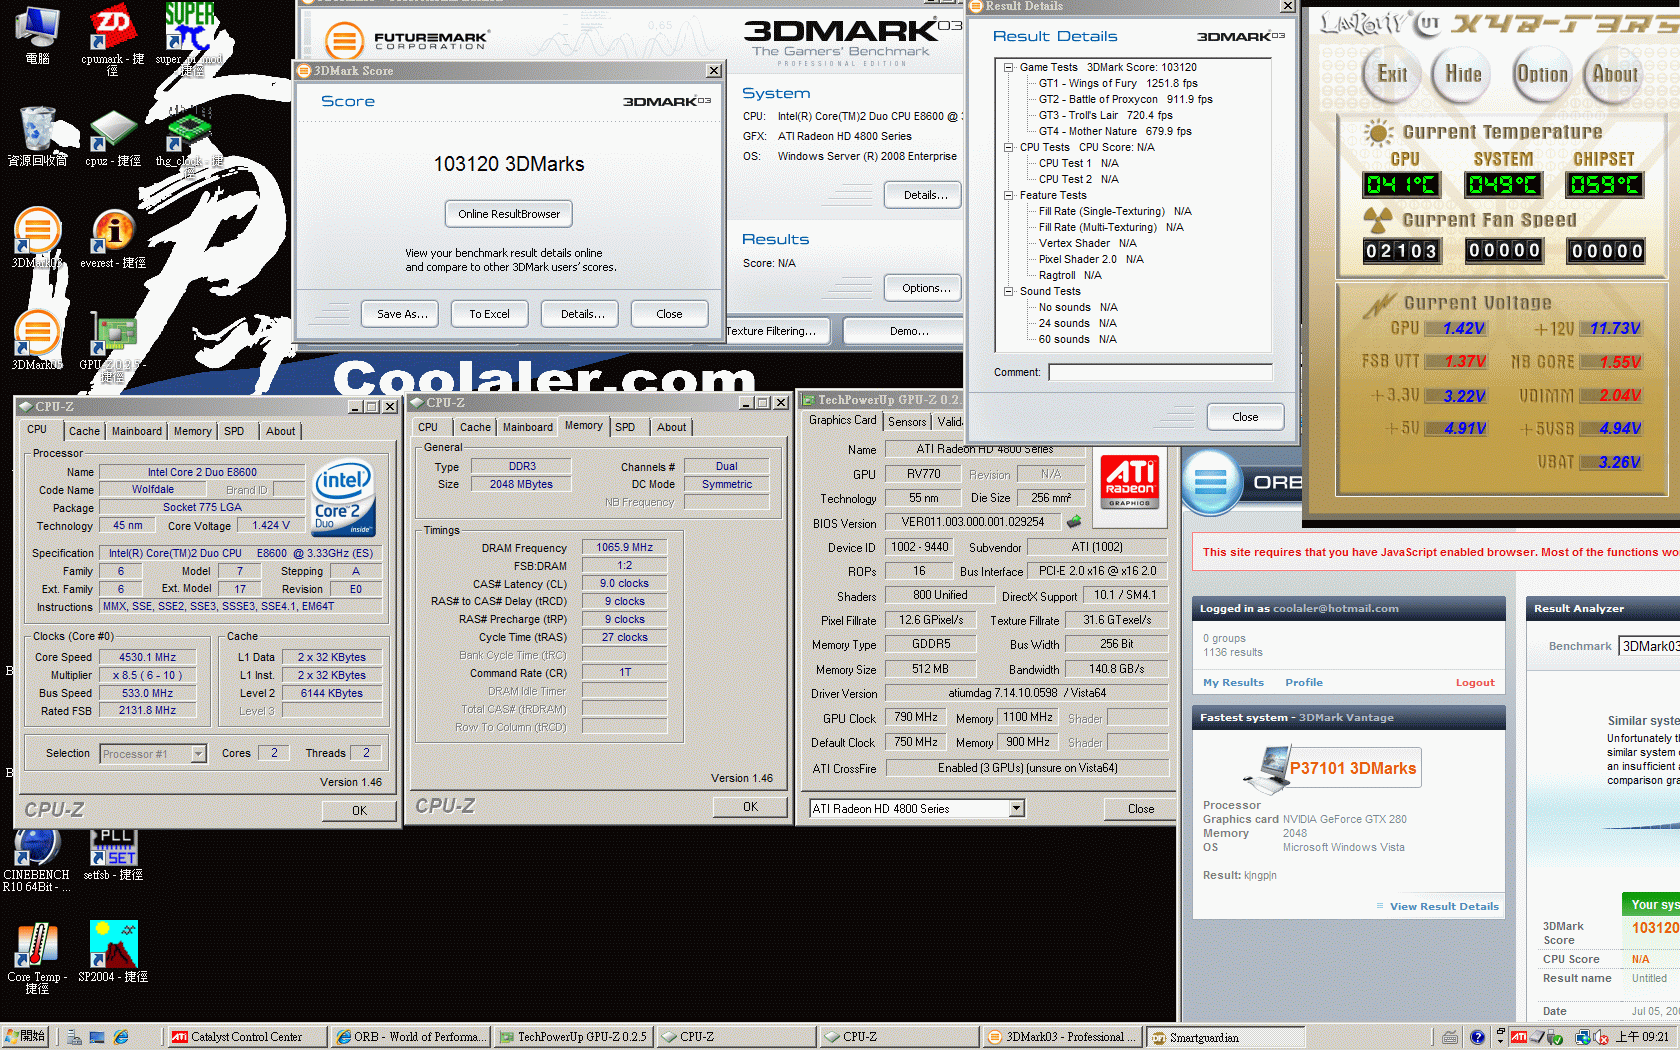Select the Graphics Card tab in GPU-Z
Viewport: 1680px width, 1050px height.
point(843,420)
